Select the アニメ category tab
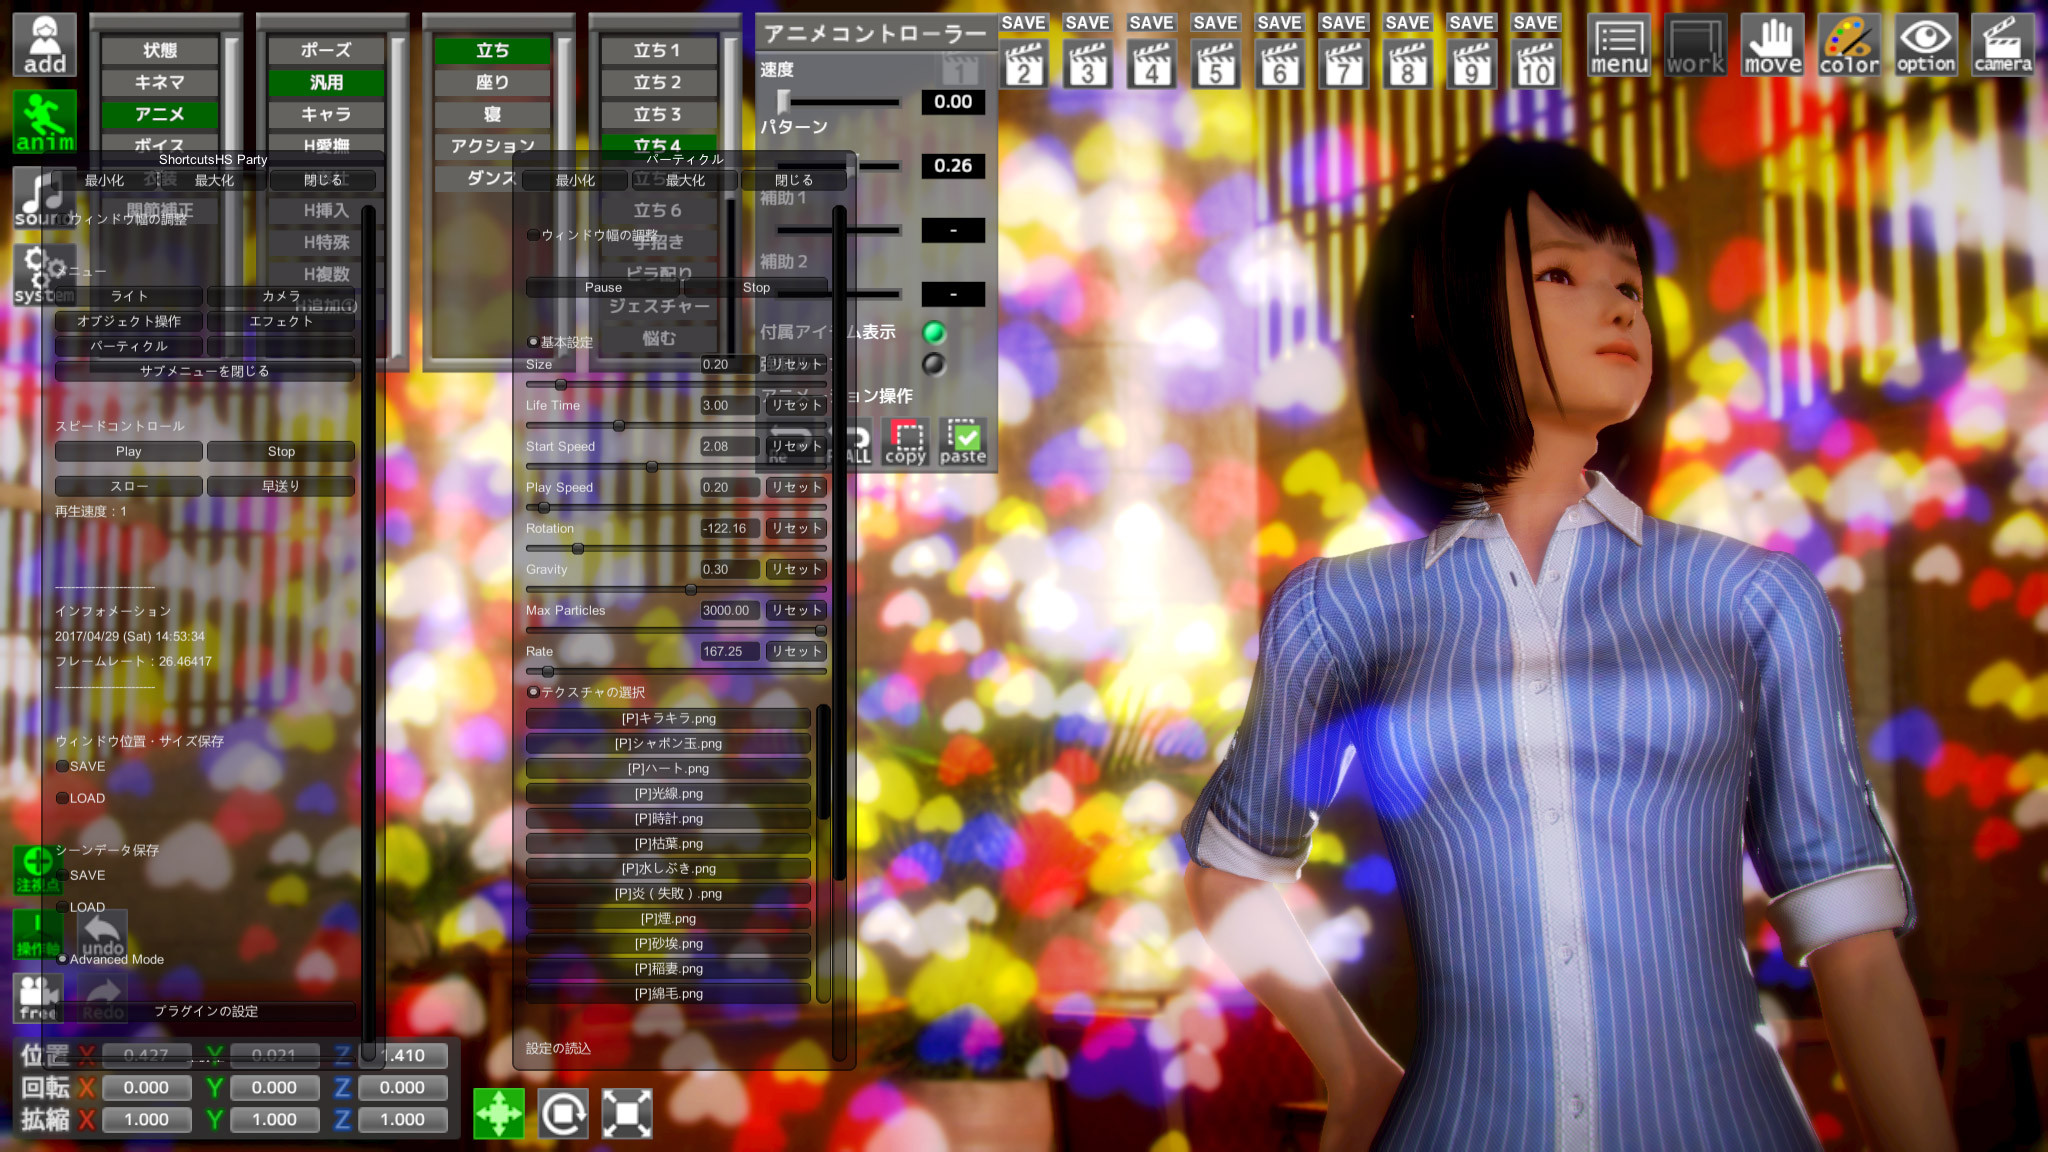 point(160,114)
